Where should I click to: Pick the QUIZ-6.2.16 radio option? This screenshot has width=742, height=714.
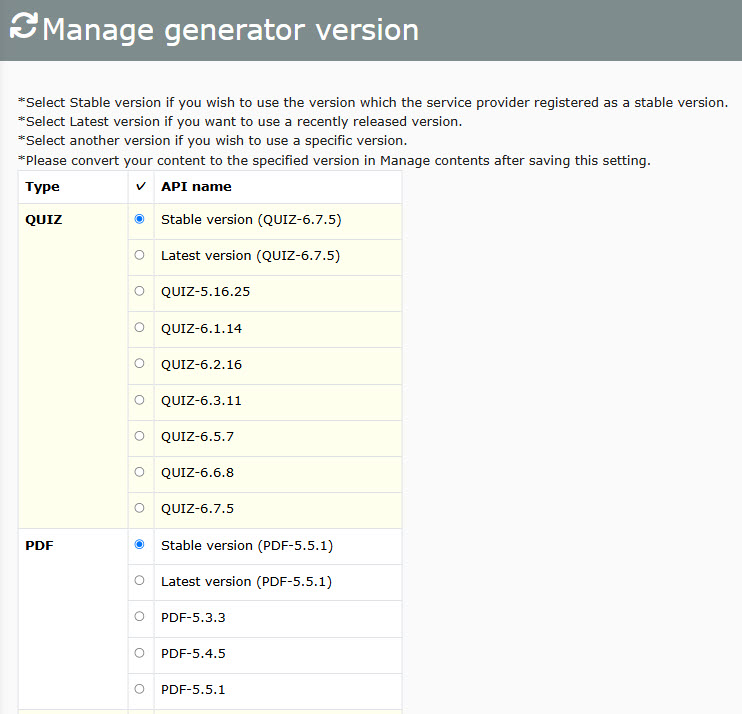tap(139, 363)
